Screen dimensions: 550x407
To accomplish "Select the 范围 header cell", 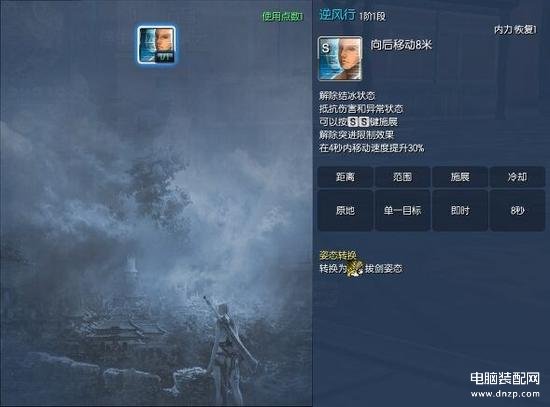I will (x=403, y=177).
